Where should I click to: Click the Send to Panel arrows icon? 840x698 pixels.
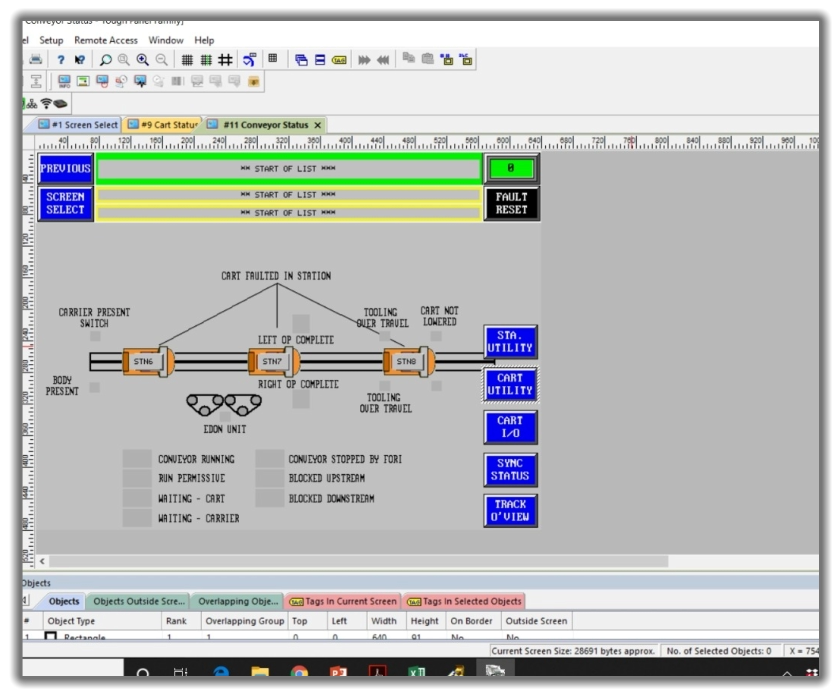363,58
